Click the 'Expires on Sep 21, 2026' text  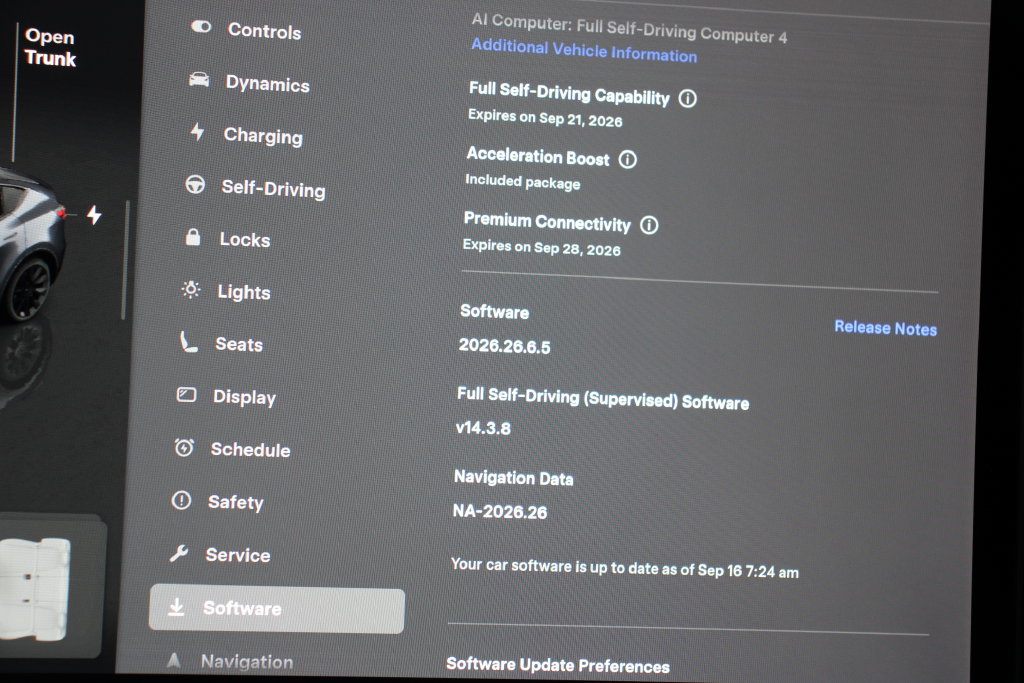[x=545, y=118]
